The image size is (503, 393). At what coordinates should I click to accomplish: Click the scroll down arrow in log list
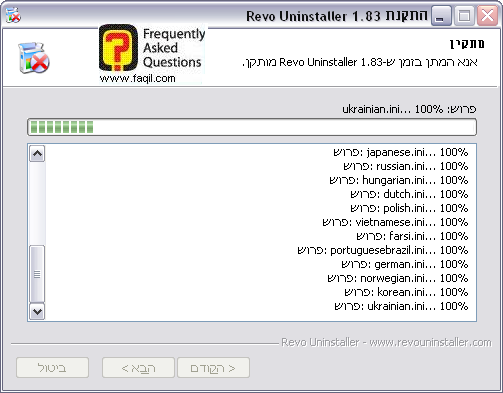37,312
